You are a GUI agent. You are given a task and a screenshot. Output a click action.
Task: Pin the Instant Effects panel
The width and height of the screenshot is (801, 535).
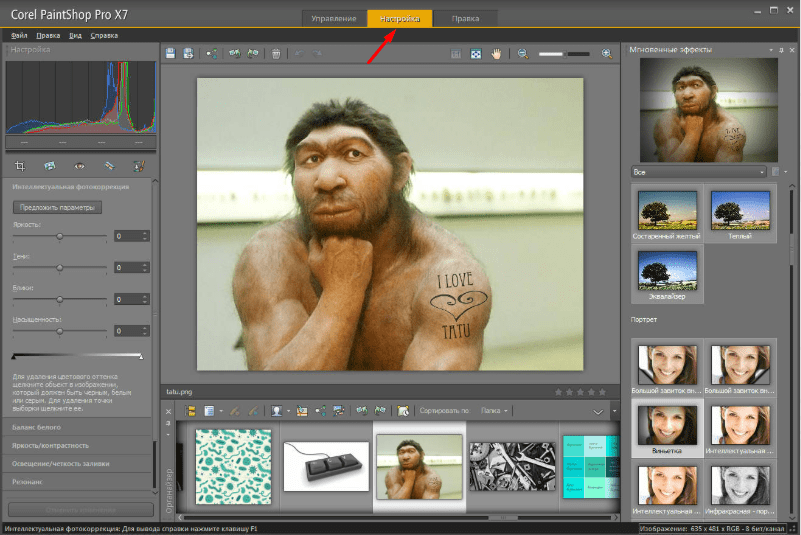(781, 49)
